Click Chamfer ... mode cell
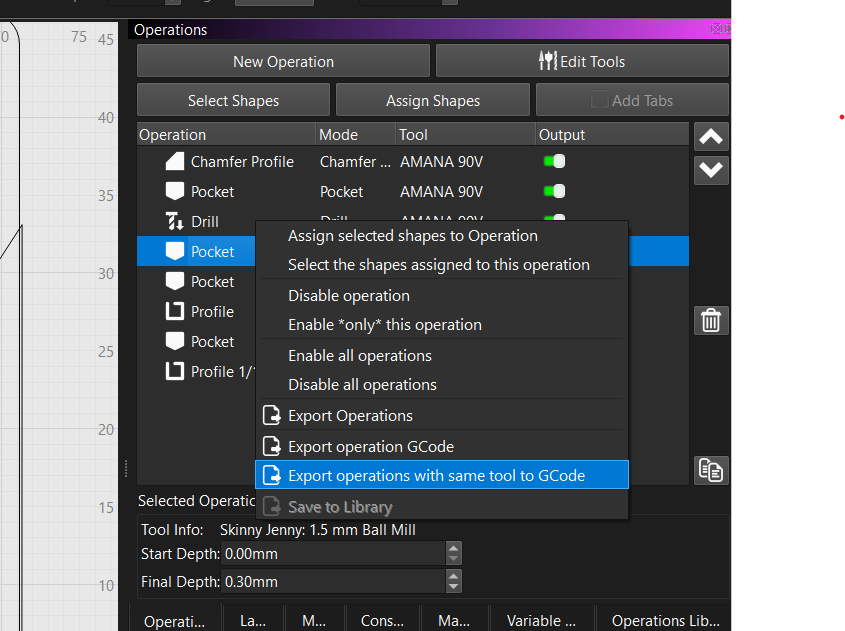The height and width of the screenshot is (631, 845). tap(355, 162)
